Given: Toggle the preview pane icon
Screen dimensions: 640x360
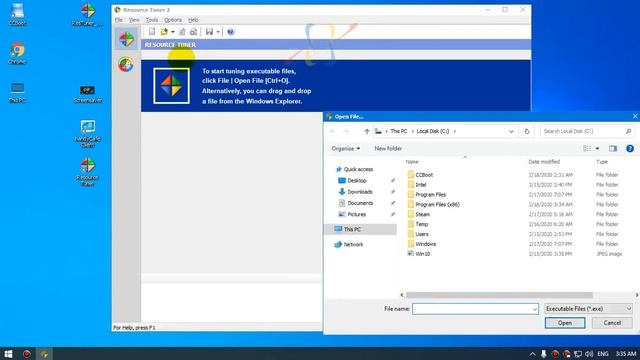Looking at the screenshot, I should (613, 149).
